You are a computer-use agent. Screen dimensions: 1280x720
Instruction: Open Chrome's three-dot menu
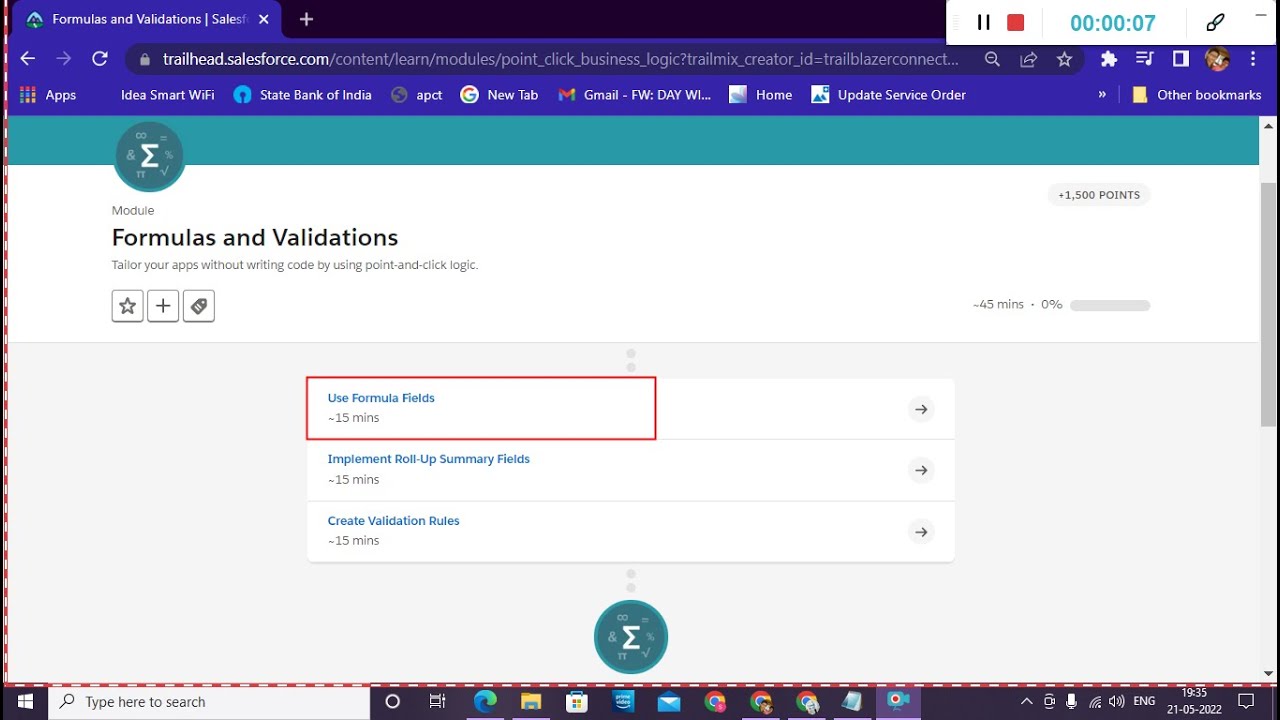[x=1253, y=59]
